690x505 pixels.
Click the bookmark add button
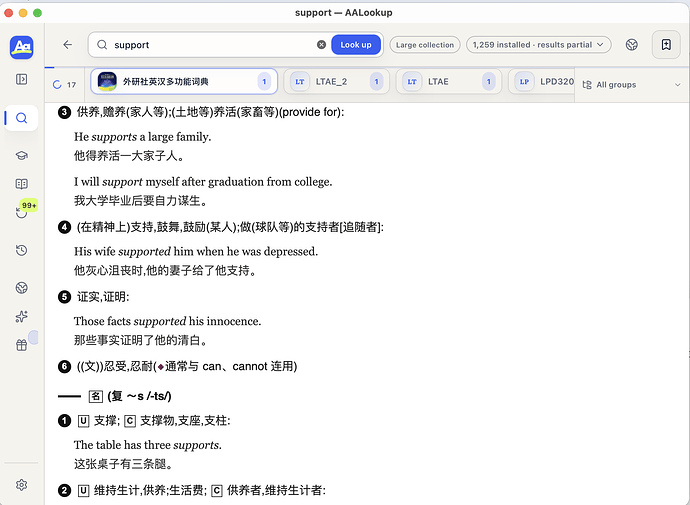[666, 44]
